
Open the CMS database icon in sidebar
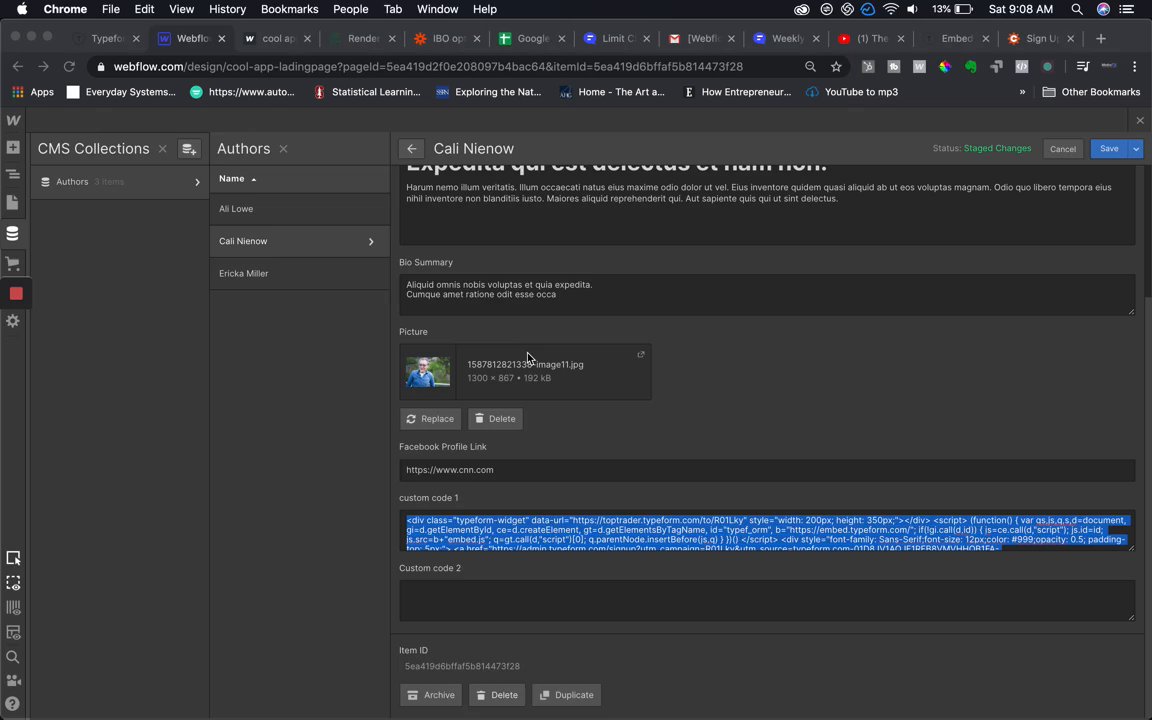tap(12, 234)
